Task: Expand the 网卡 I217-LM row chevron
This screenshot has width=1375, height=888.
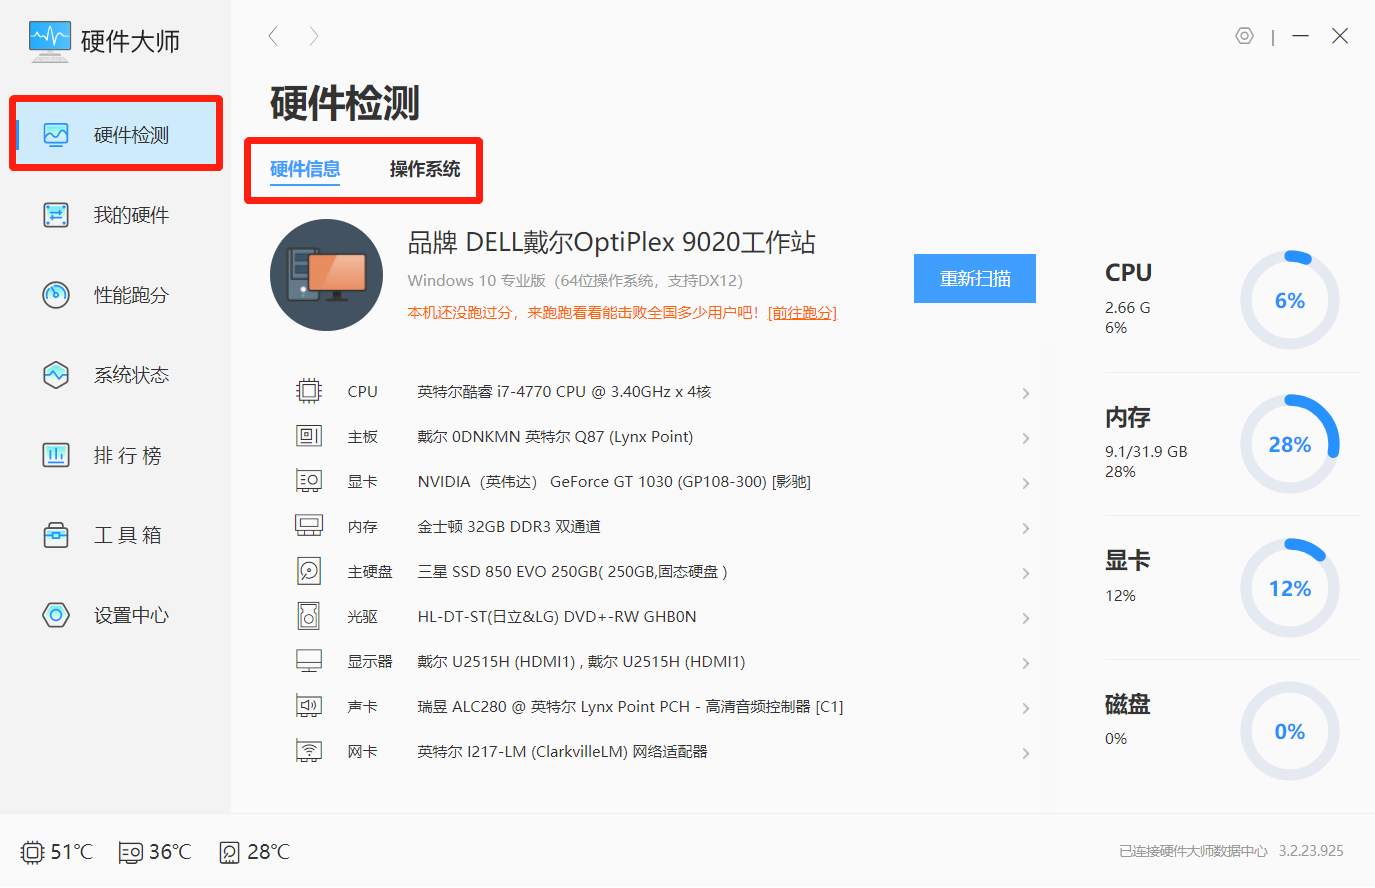Action: pyautogui.click(x=1025, y=753)
